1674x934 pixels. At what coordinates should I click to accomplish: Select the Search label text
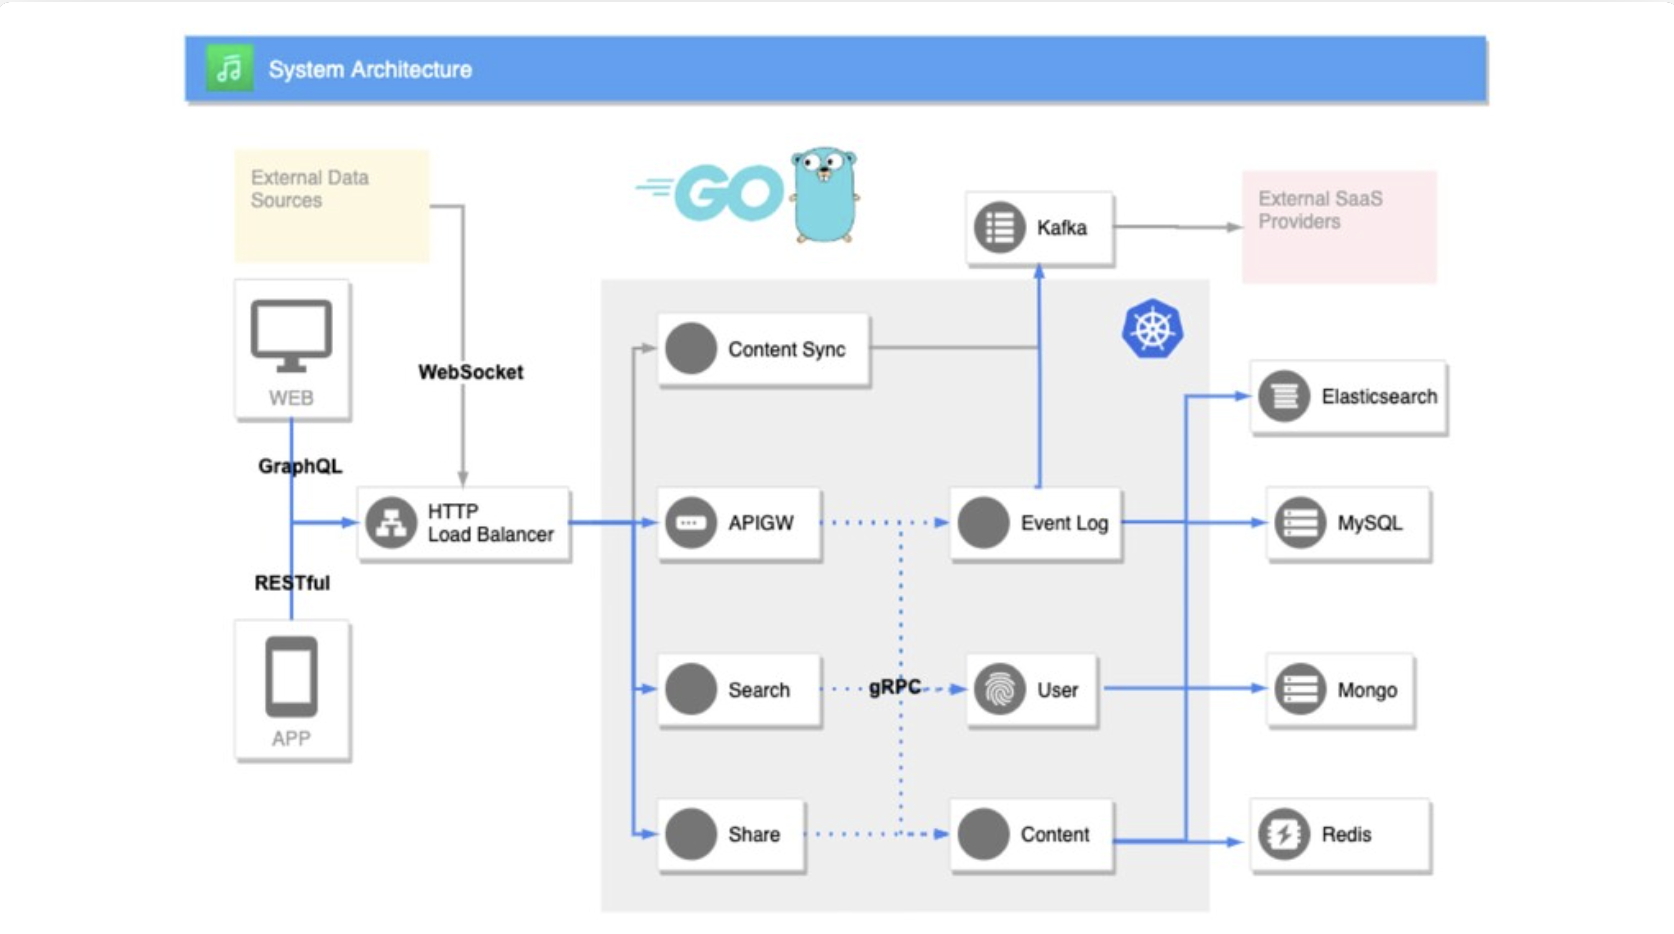(x=758, y=690)
